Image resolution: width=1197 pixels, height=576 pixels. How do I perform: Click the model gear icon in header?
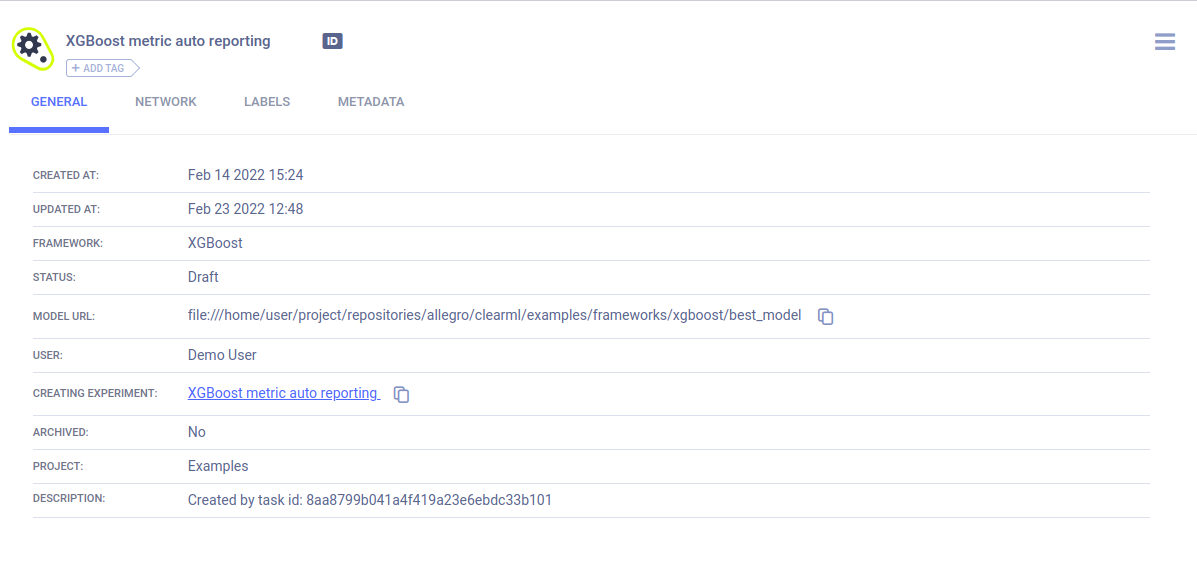point(31,47)
